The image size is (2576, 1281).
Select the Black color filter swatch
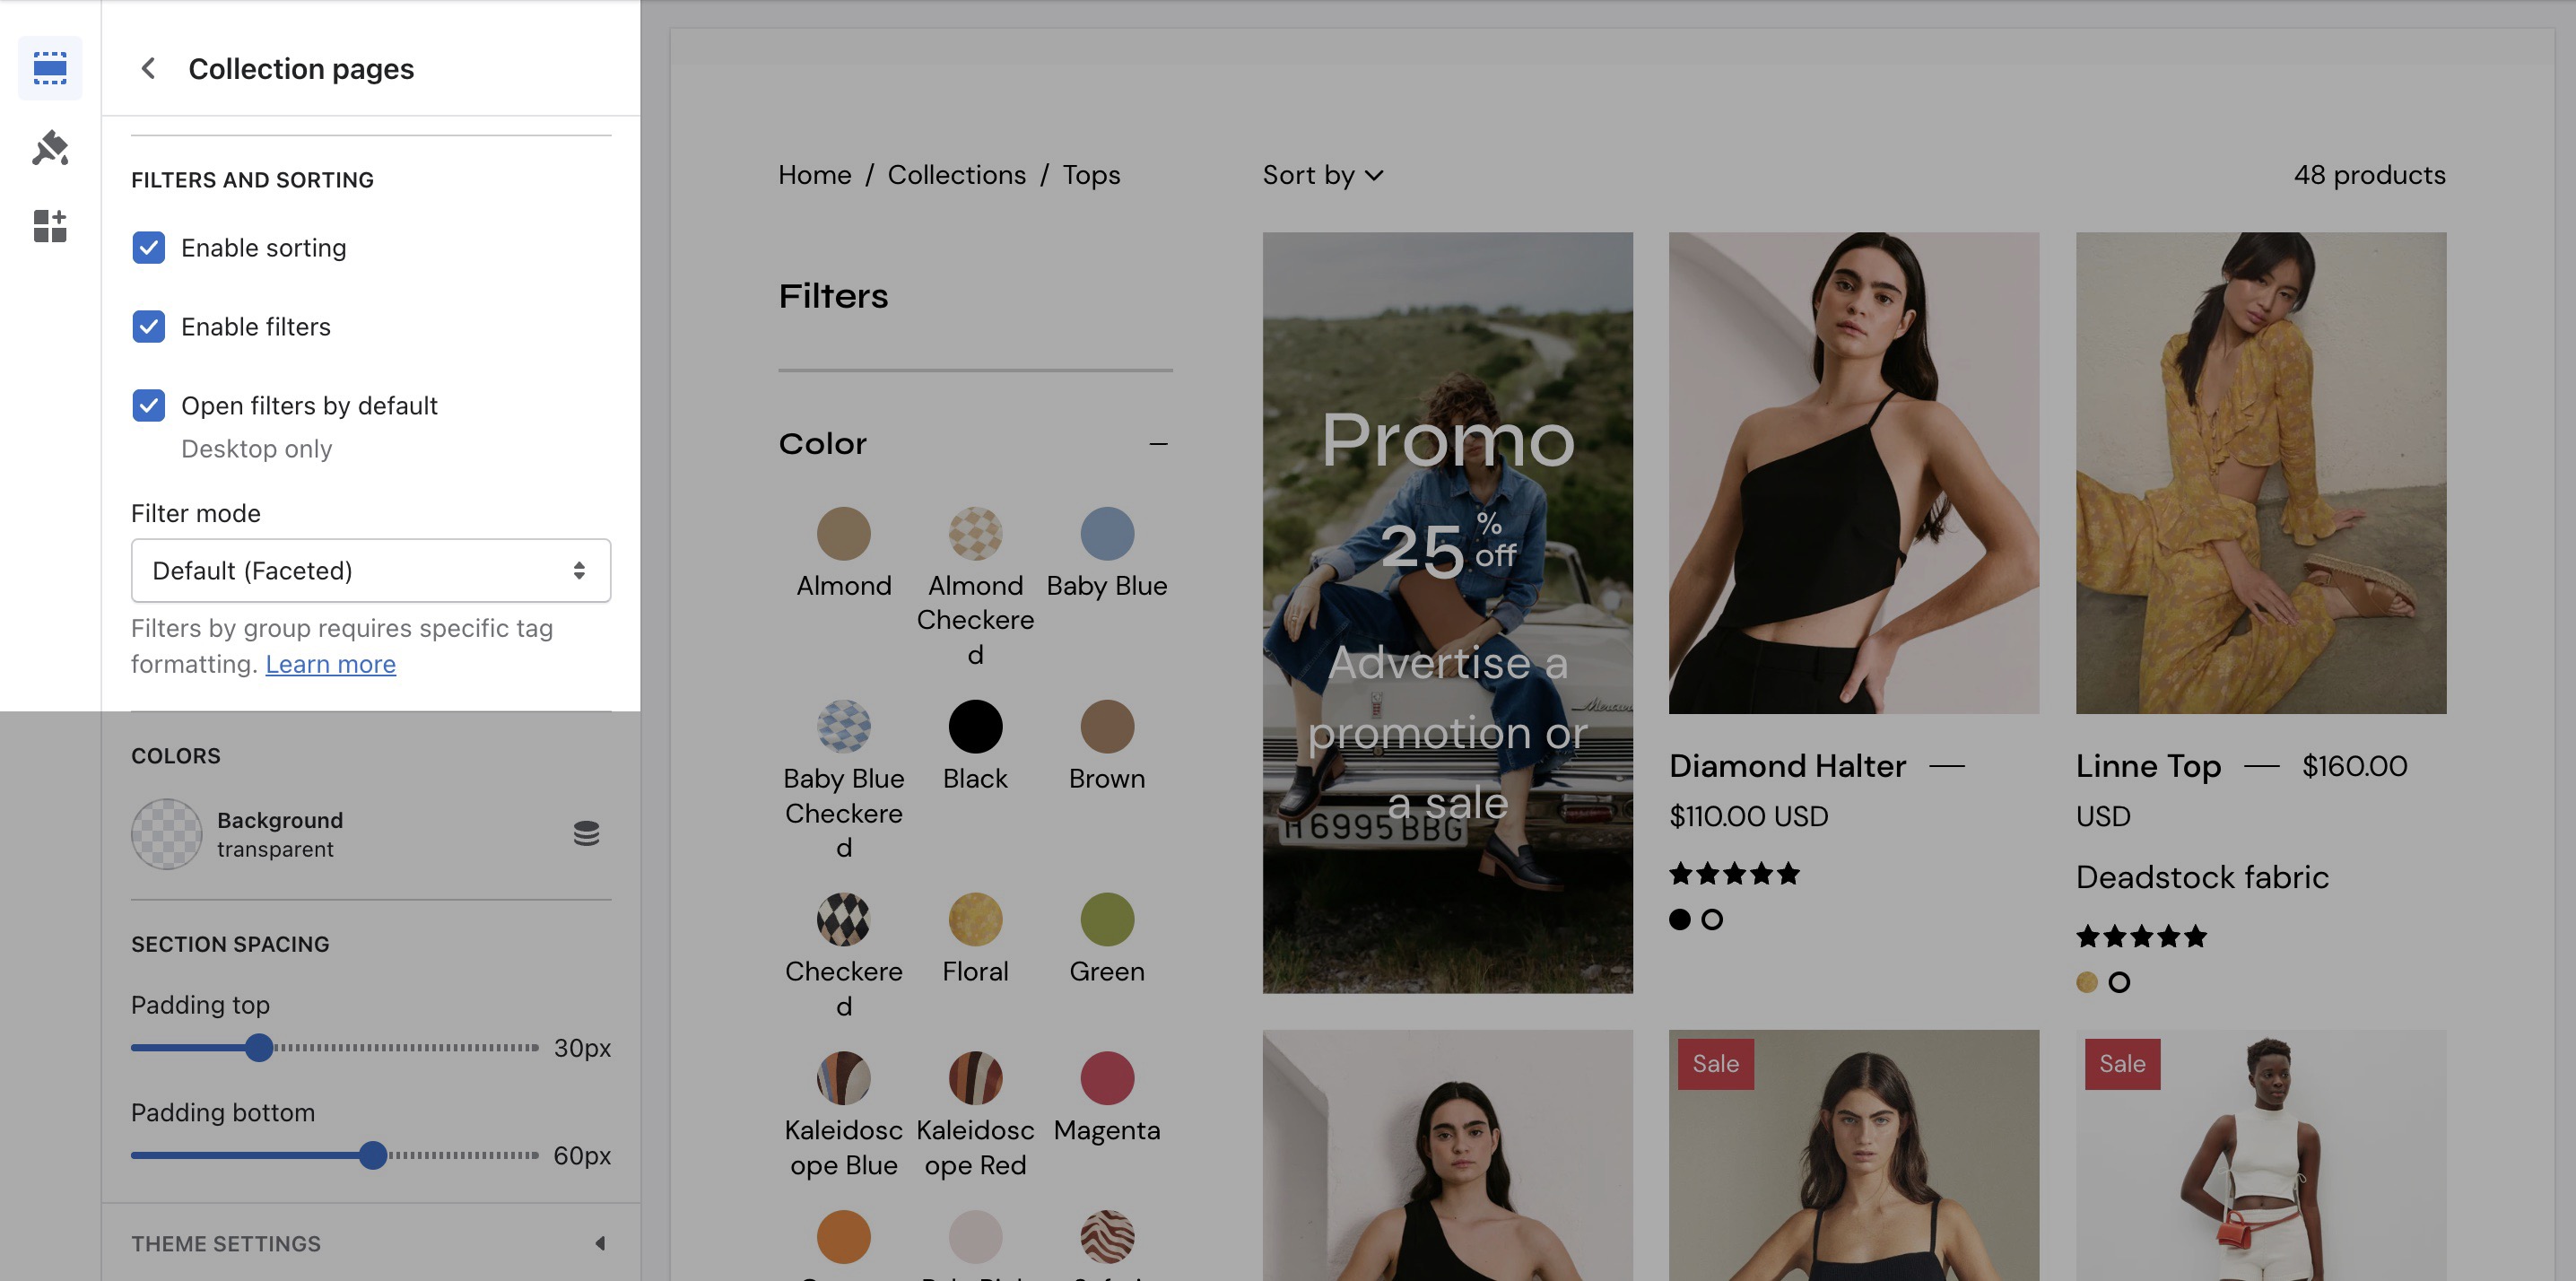[x=974, y=726]
